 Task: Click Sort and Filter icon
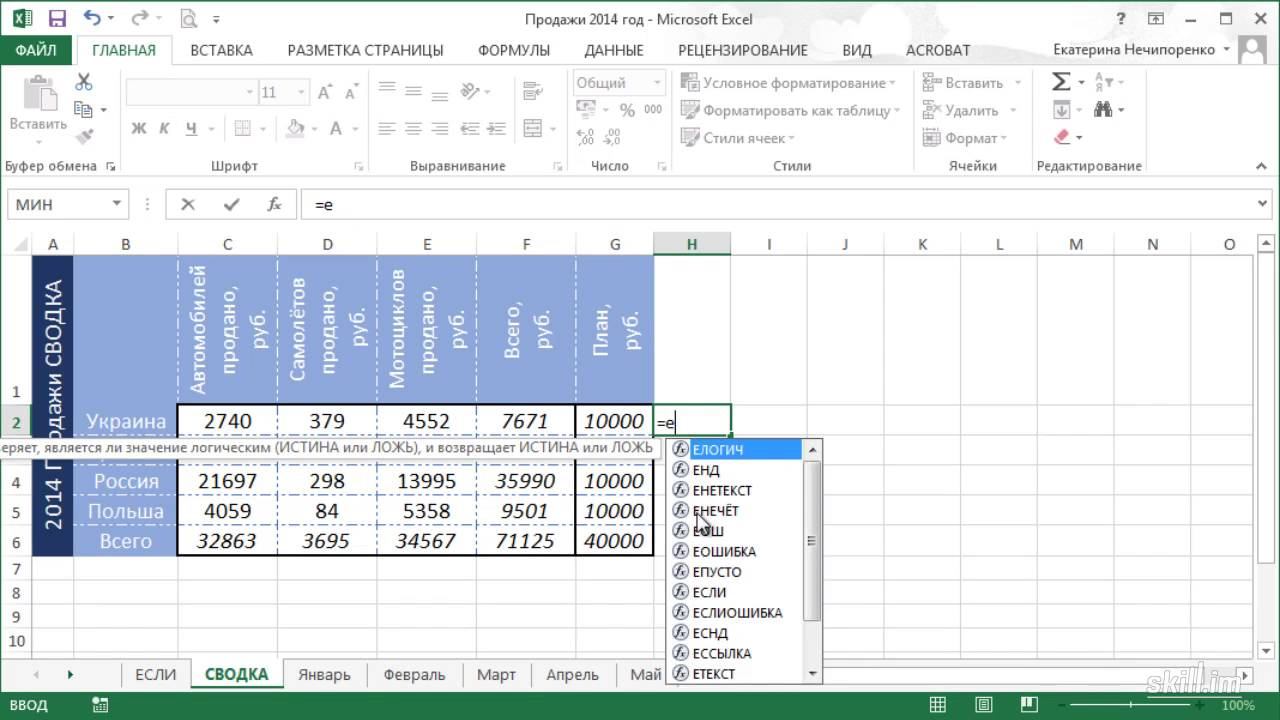(x=1103, y=83)
